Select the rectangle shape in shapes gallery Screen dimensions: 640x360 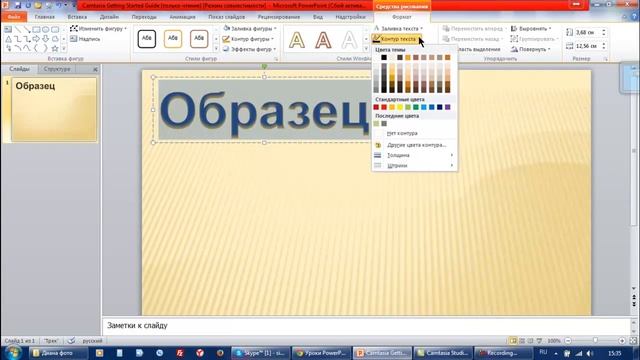(36, 29)
